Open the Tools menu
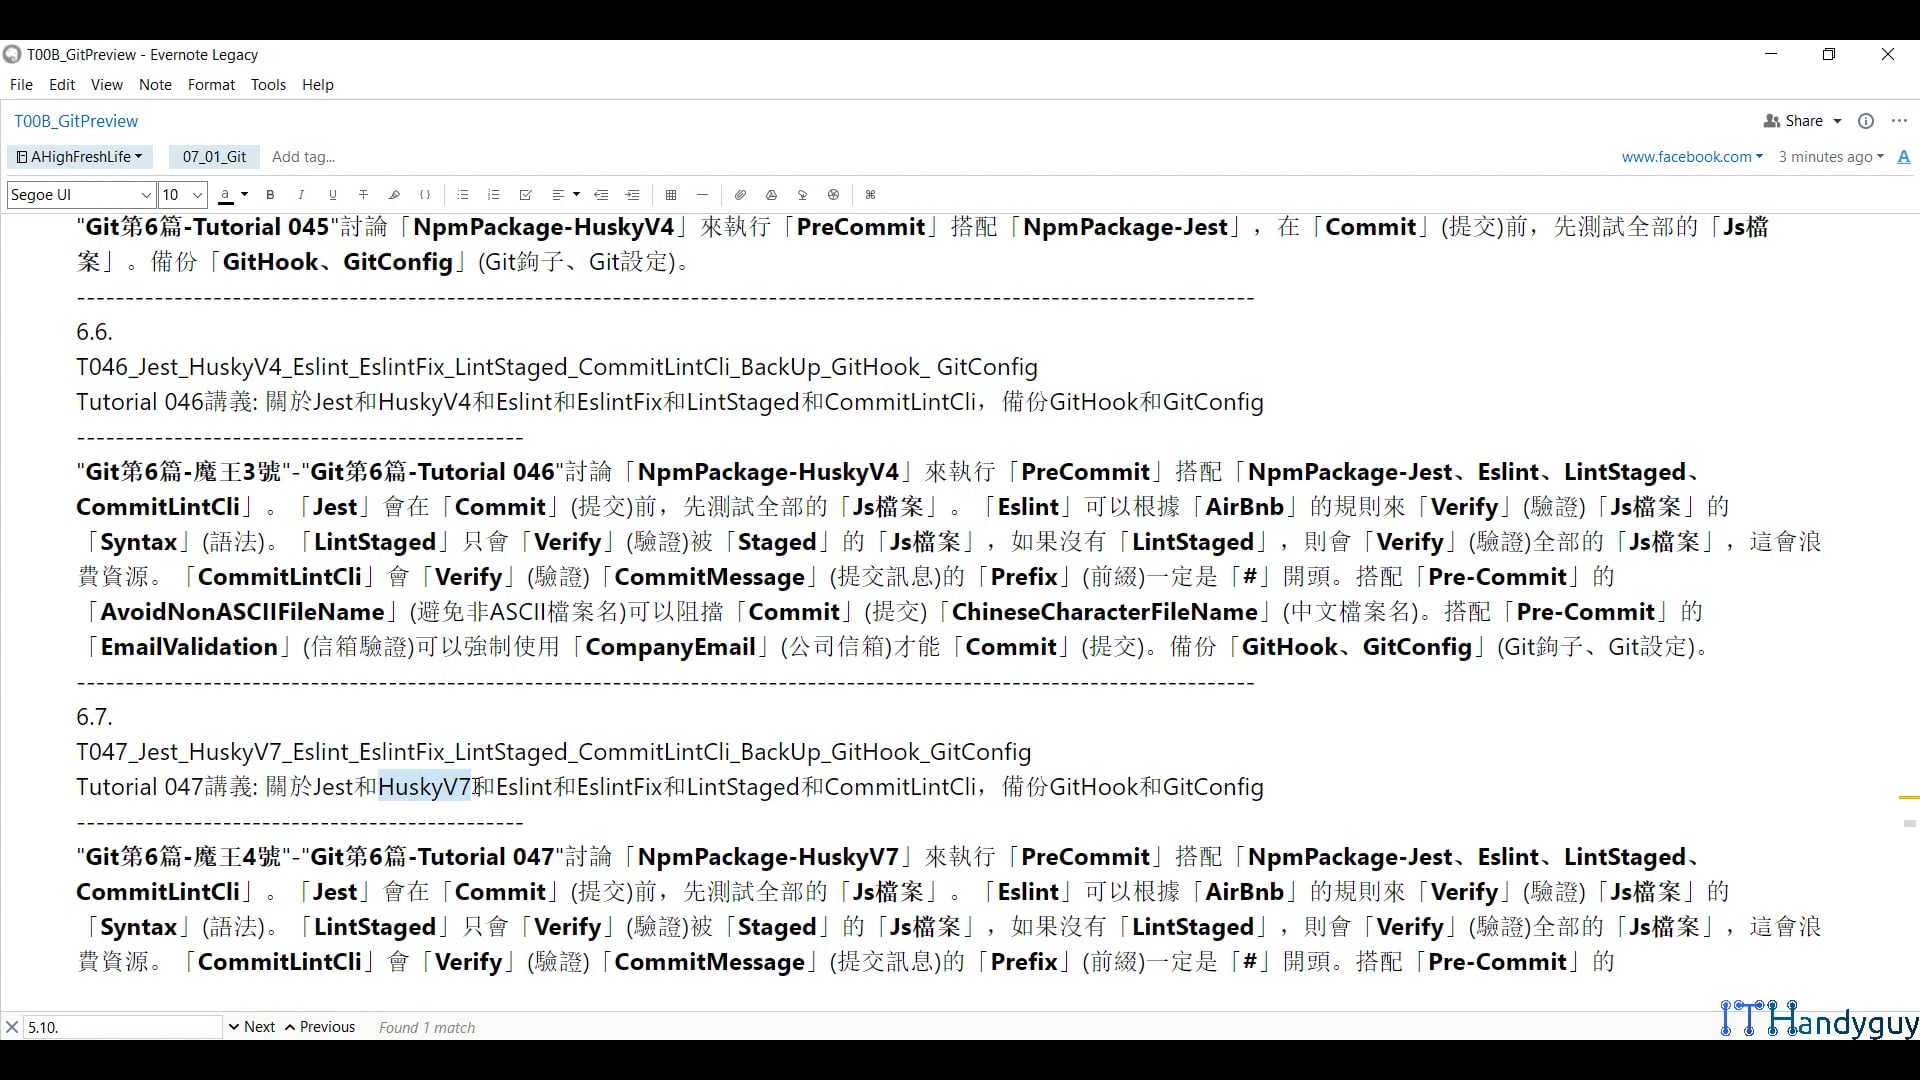1920x1080 pixels. (268, 85)
